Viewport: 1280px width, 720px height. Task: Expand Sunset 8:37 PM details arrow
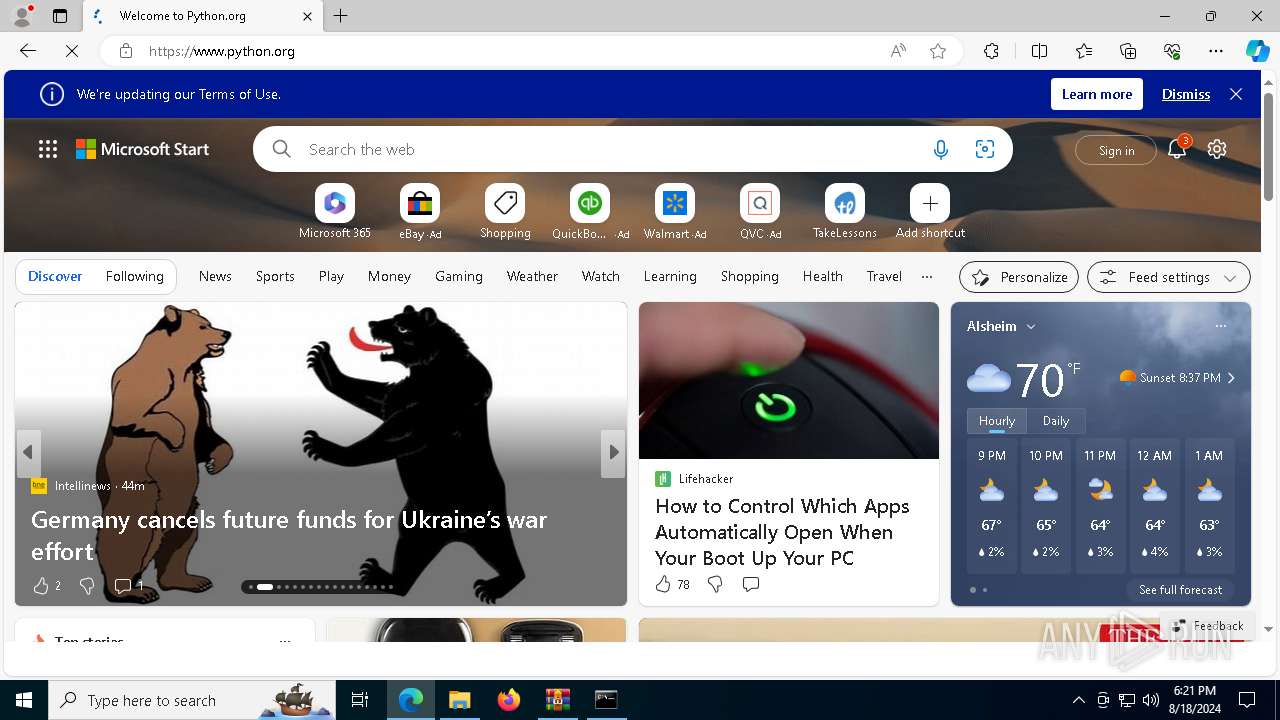(1231, 378)
